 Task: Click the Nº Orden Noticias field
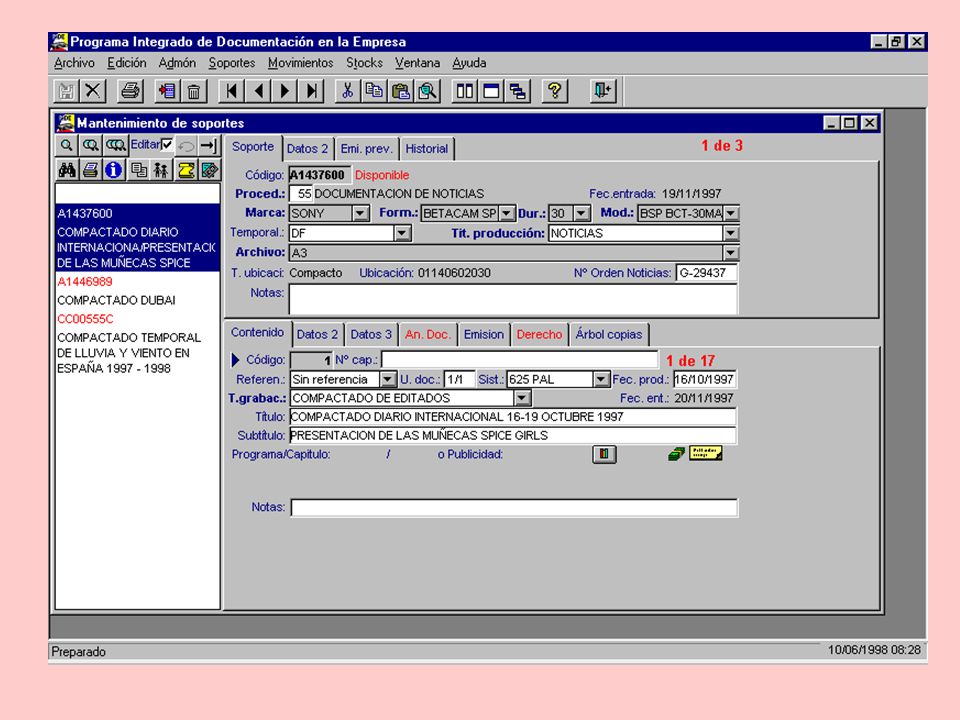click(x=707, y=273)
